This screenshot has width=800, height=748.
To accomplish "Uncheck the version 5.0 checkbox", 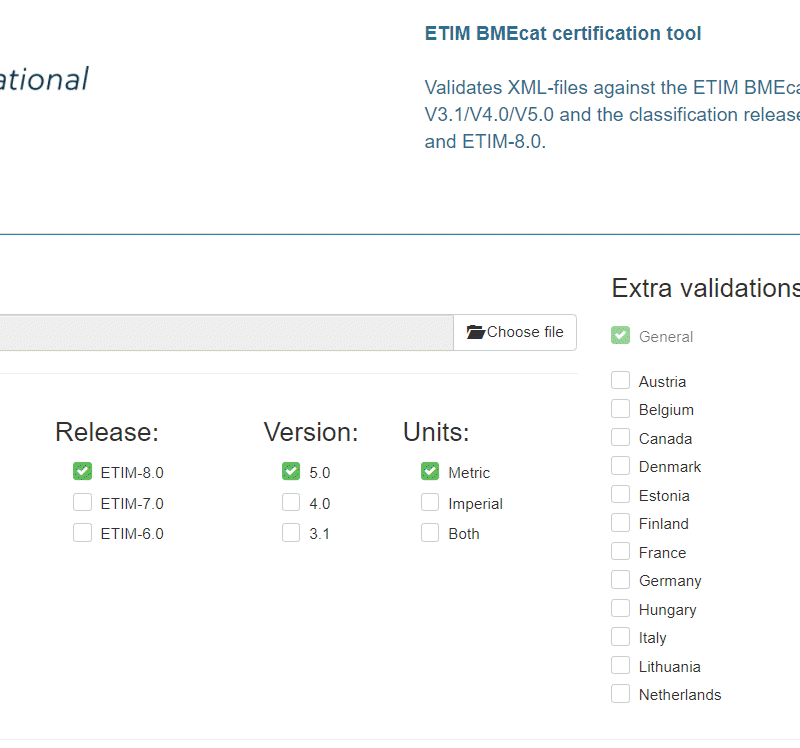I will pyautogui.click(x=291, y=472).
